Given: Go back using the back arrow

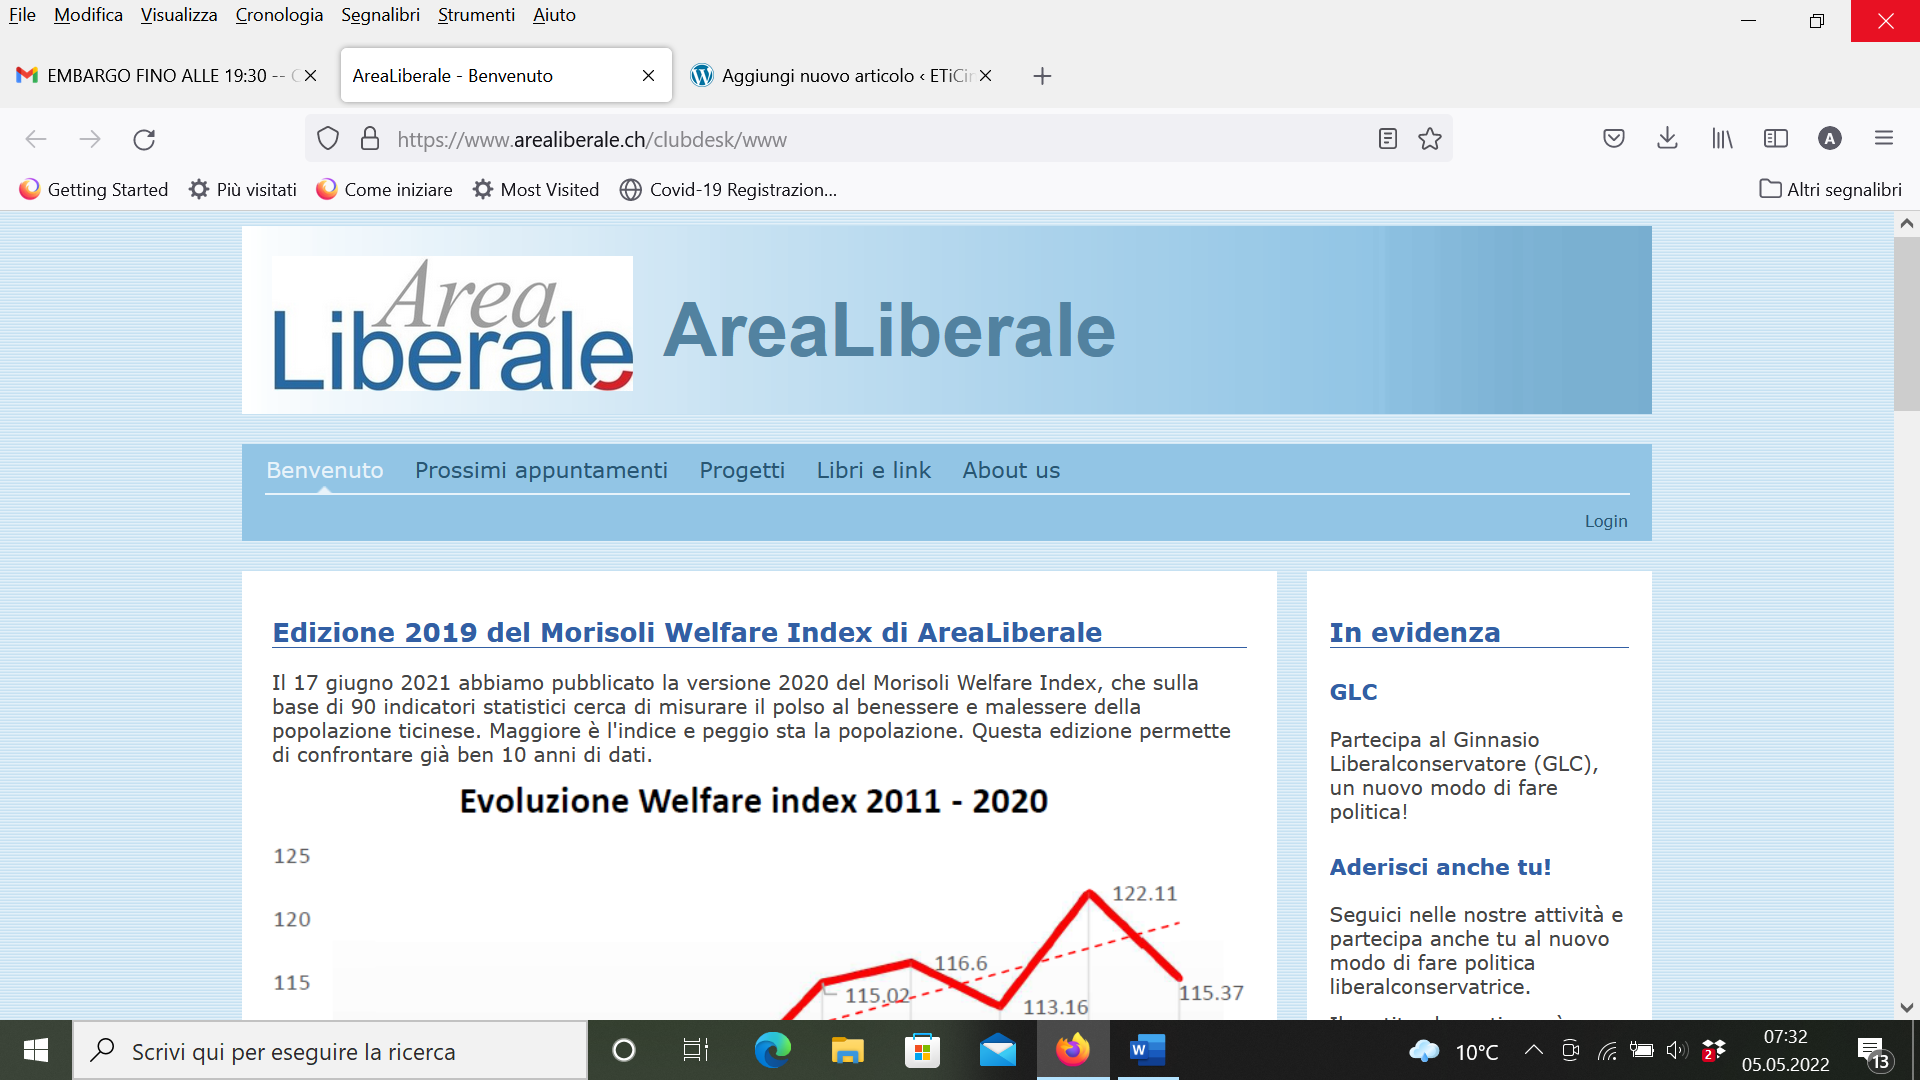Looking at the screenshot, I should click(36, 139).
